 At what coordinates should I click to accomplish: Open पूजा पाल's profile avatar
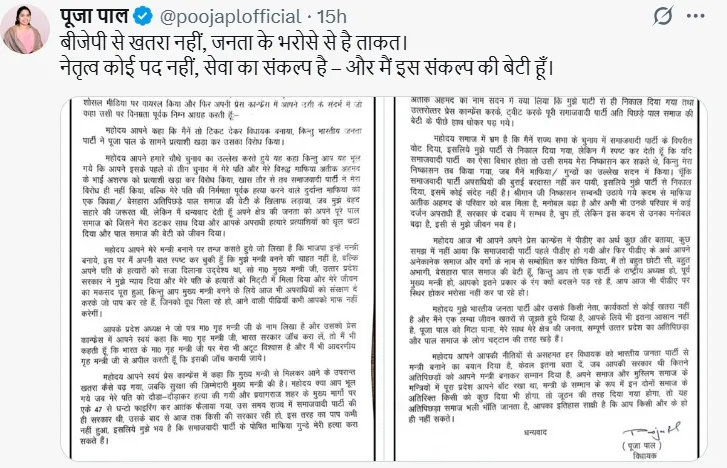pos(25,29)
